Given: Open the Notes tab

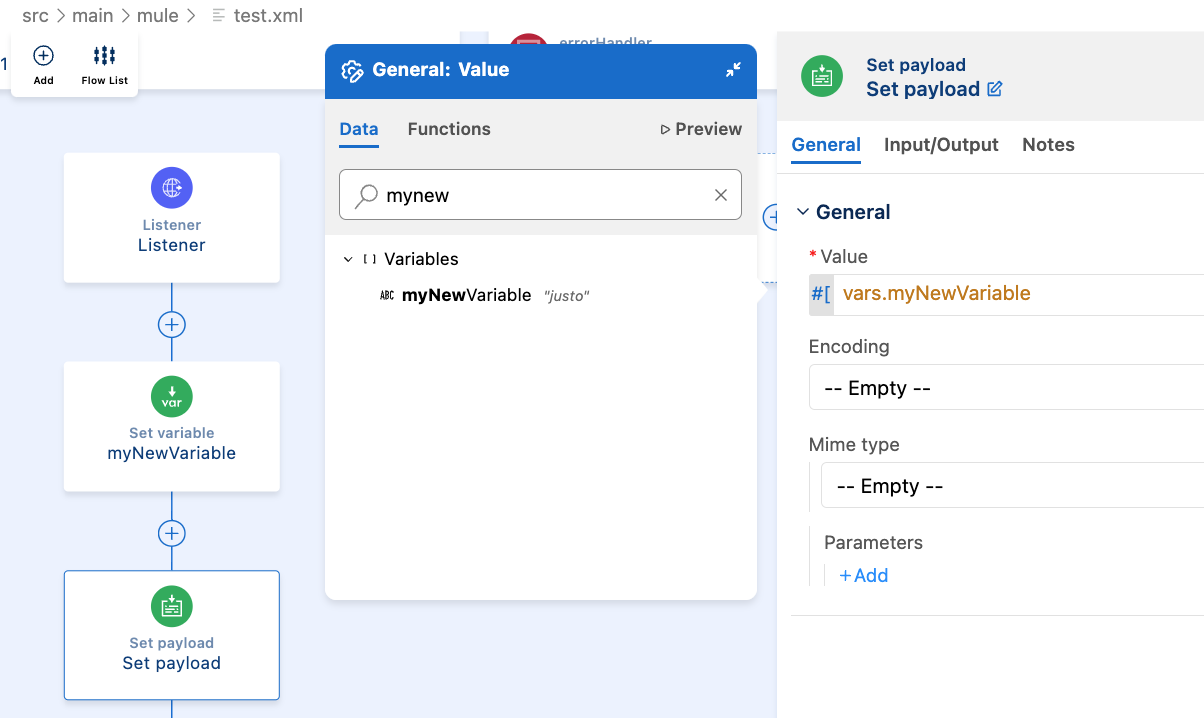Looking at the screenshot, I should pyautogui.click(x=1048, y=145).
